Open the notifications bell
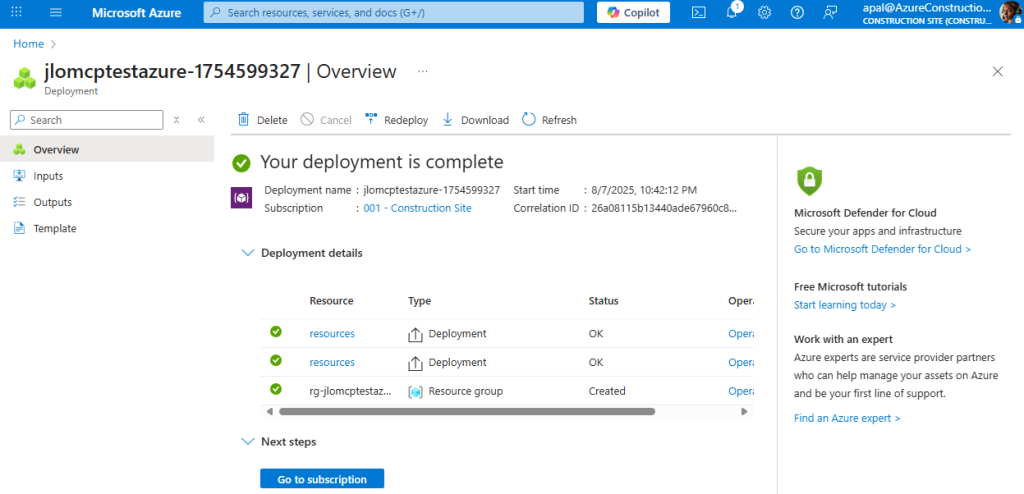 point(732,12)
